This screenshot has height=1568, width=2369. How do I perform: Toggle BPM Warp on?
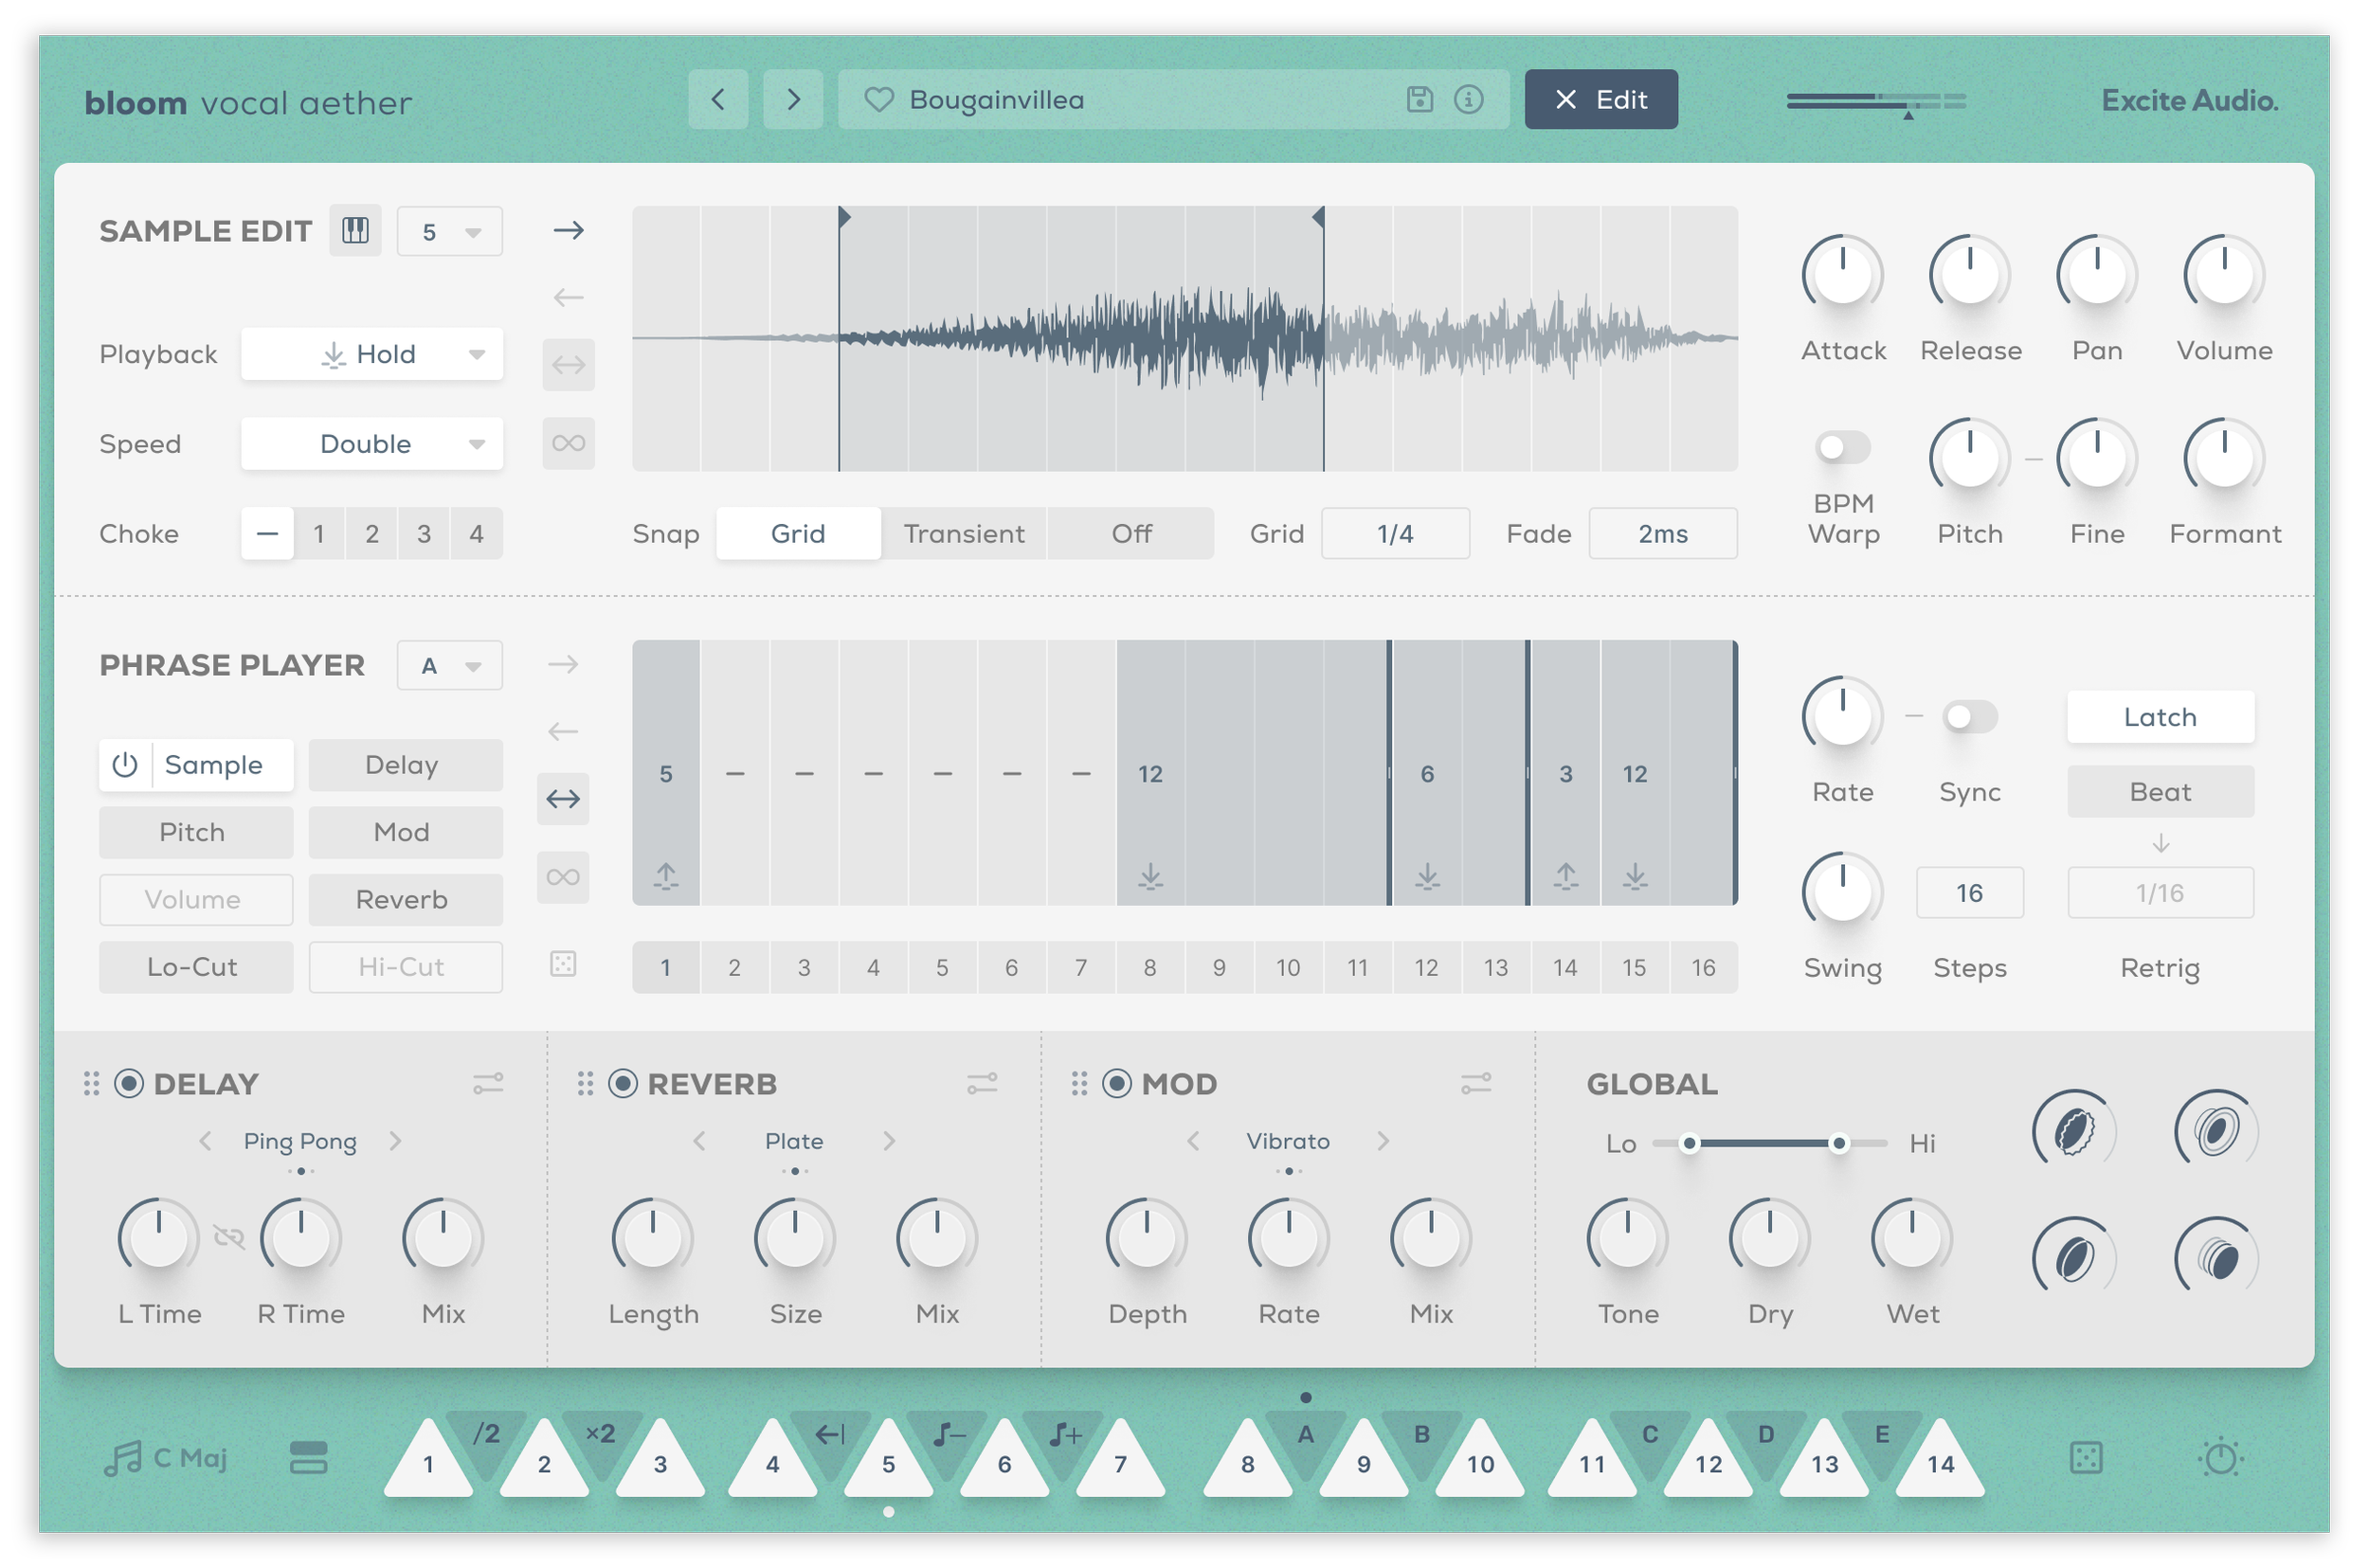1843,447
